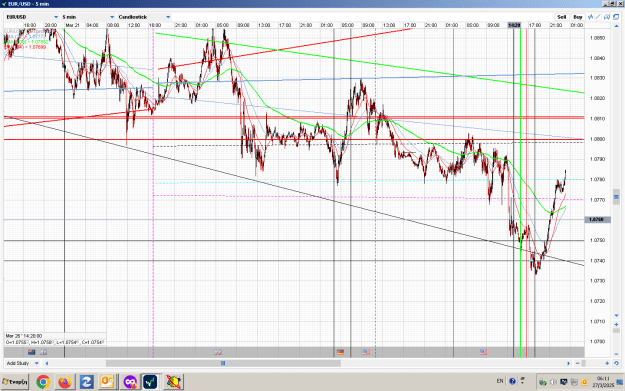Open Outlook from taskbar
625x391 pixels.
(x=107, y=382)
